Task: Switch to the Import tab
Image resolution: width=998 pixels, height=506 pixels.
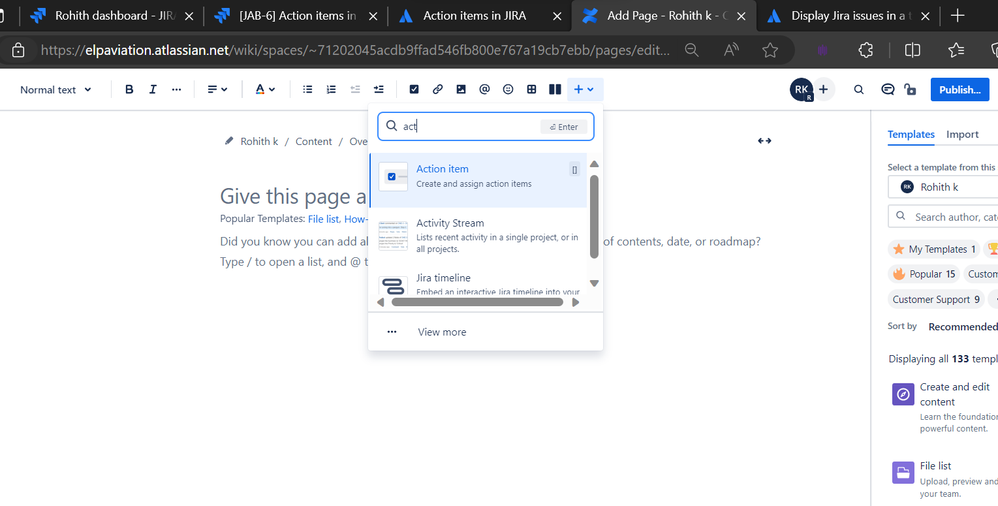Action: point(962,134)
